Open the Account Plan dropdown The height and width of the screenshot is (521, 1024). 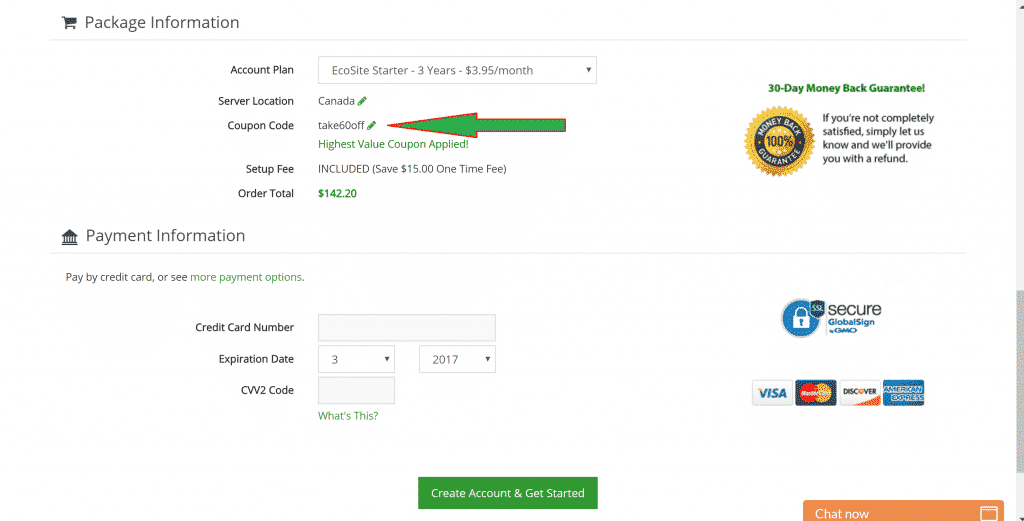pyautogui.click(x=457, y=70)
